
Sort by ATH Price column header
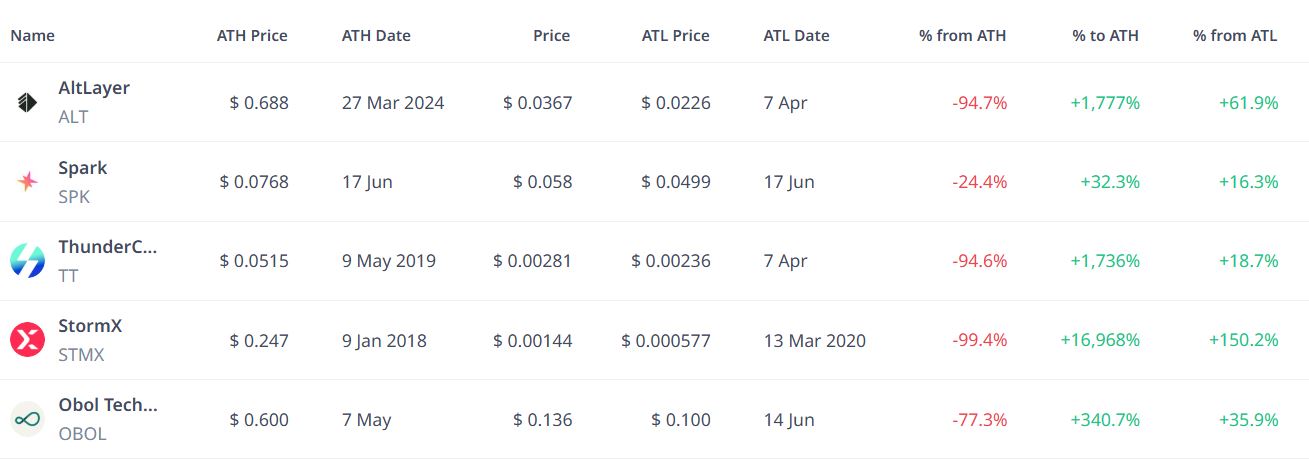pyautogui.click(x=252, y=35)
